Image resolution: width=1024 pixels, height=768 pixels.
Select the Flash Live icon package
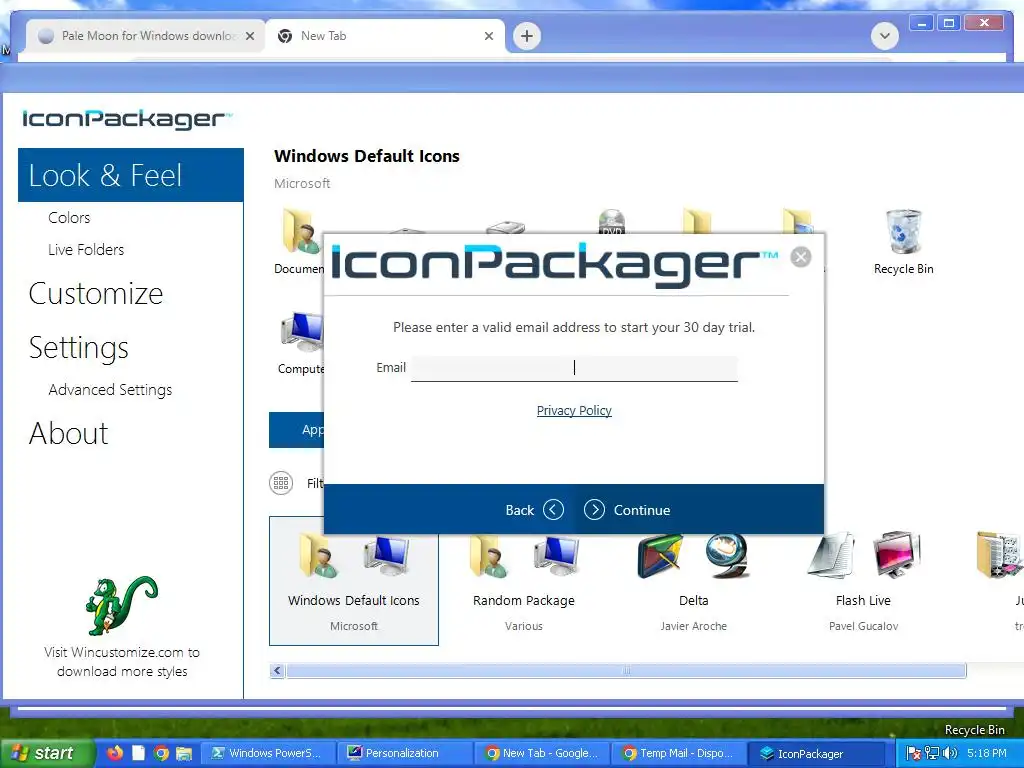[863, 583]
